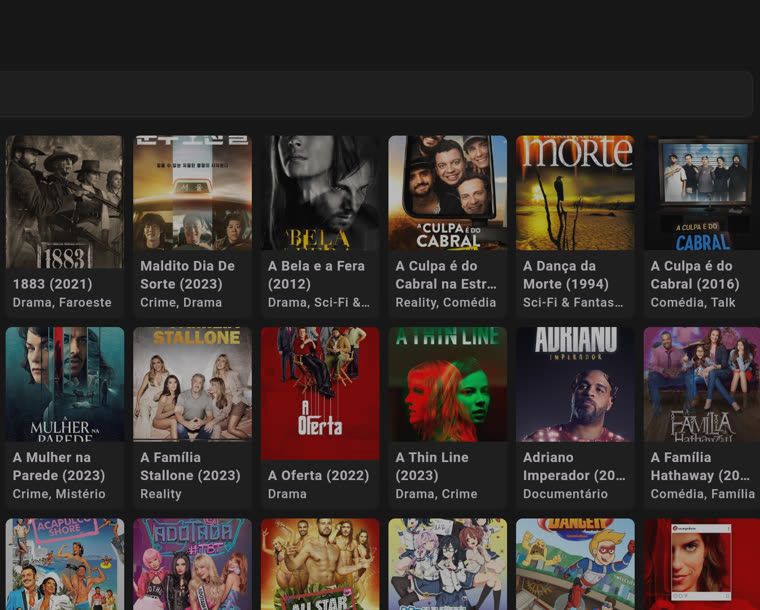Click title 'A Thin Line (2023)'
The height and width of the screenshot is (610, 760).
coord(432,466)
